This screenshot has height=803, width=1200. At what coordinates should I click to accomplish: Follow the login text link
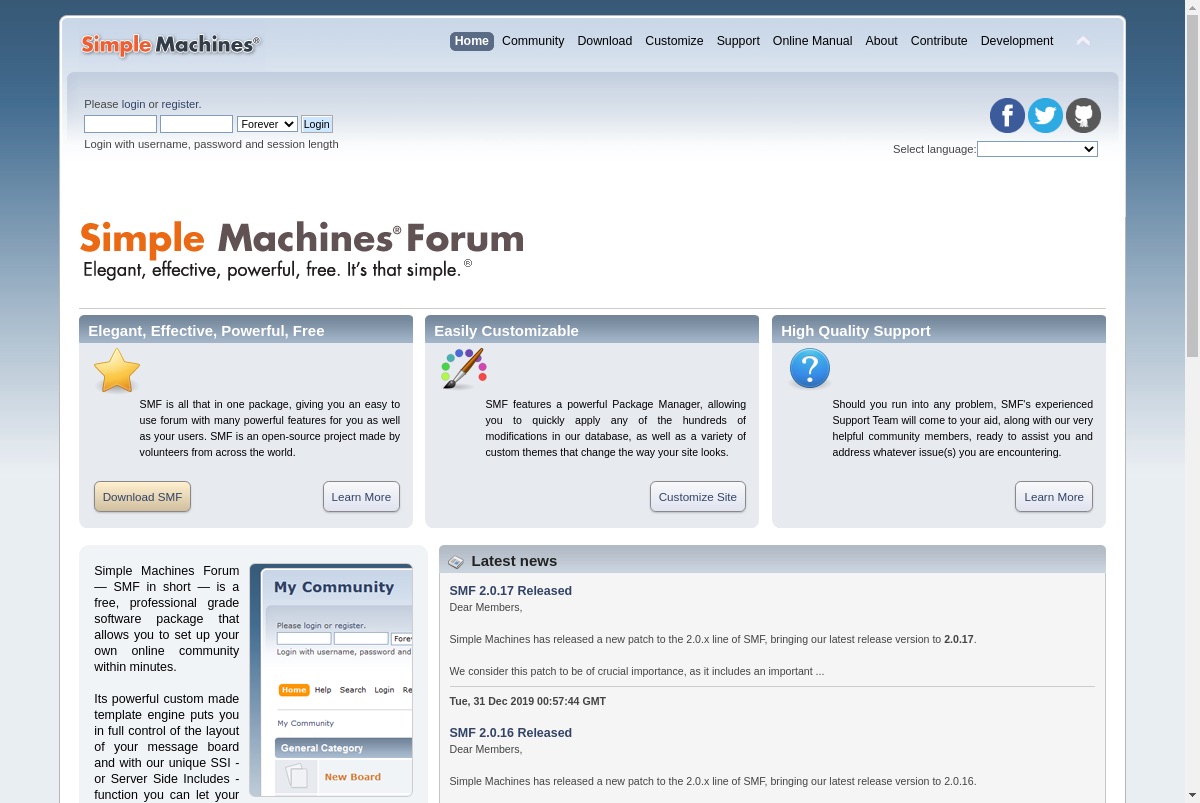[133, 104]
